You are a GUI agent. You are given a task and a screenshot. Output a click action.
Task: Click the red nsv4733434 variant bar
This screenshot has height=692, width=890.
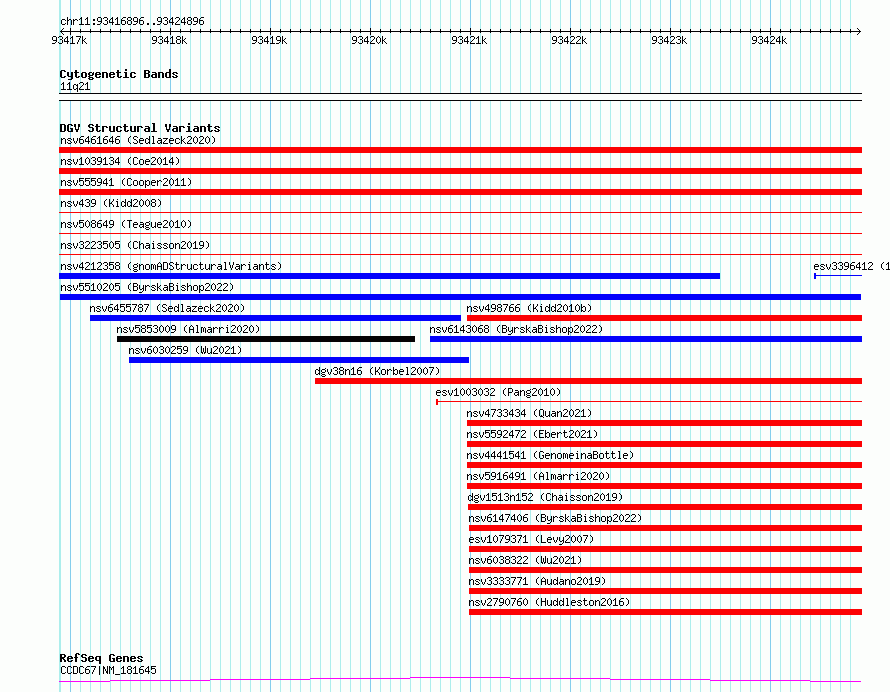[x=664, y=423]
